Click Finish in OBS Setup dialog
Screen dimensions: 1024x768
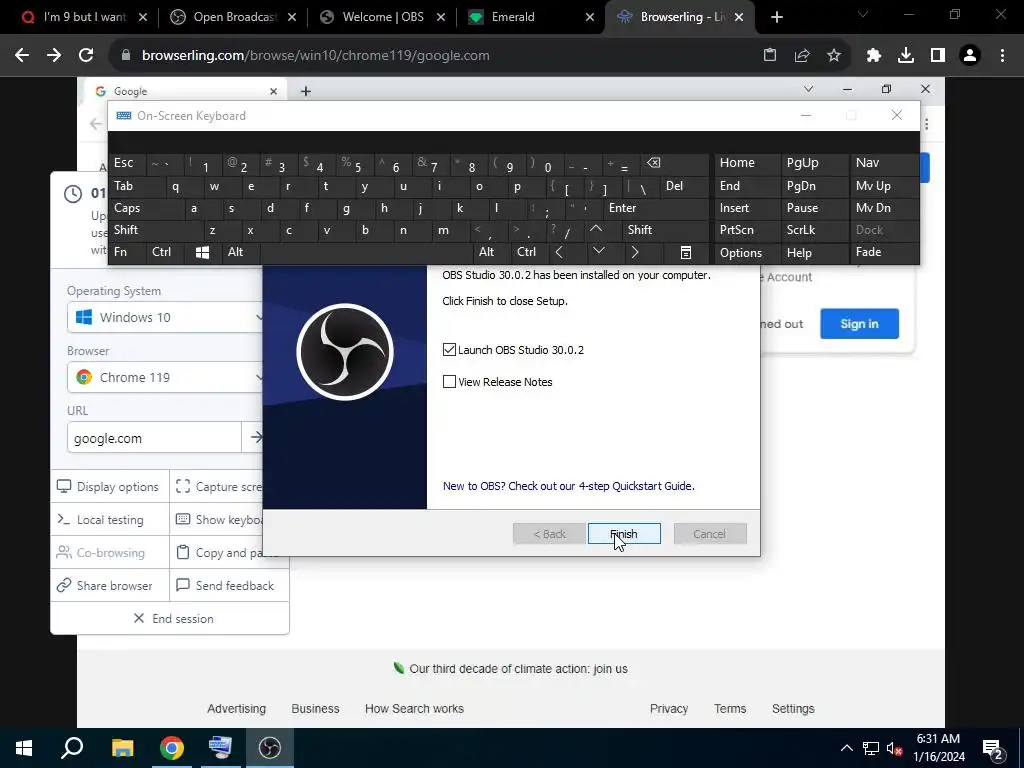point(624,534)
